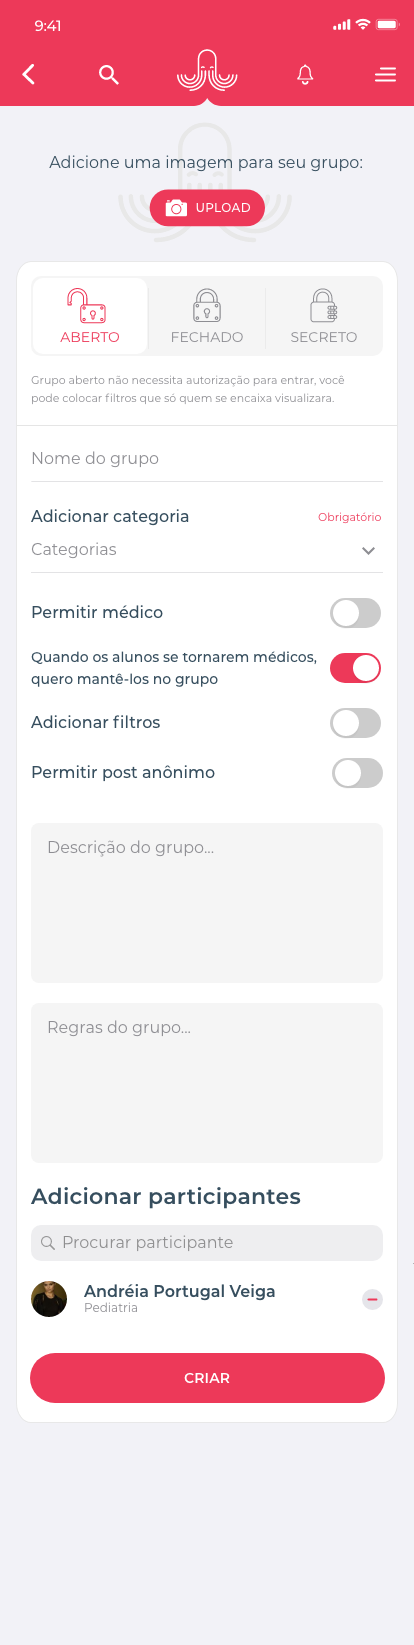Viewport: 414px width, 1645px height.
Task: Turn on Adicionar filtros switch
Action: 356,723
